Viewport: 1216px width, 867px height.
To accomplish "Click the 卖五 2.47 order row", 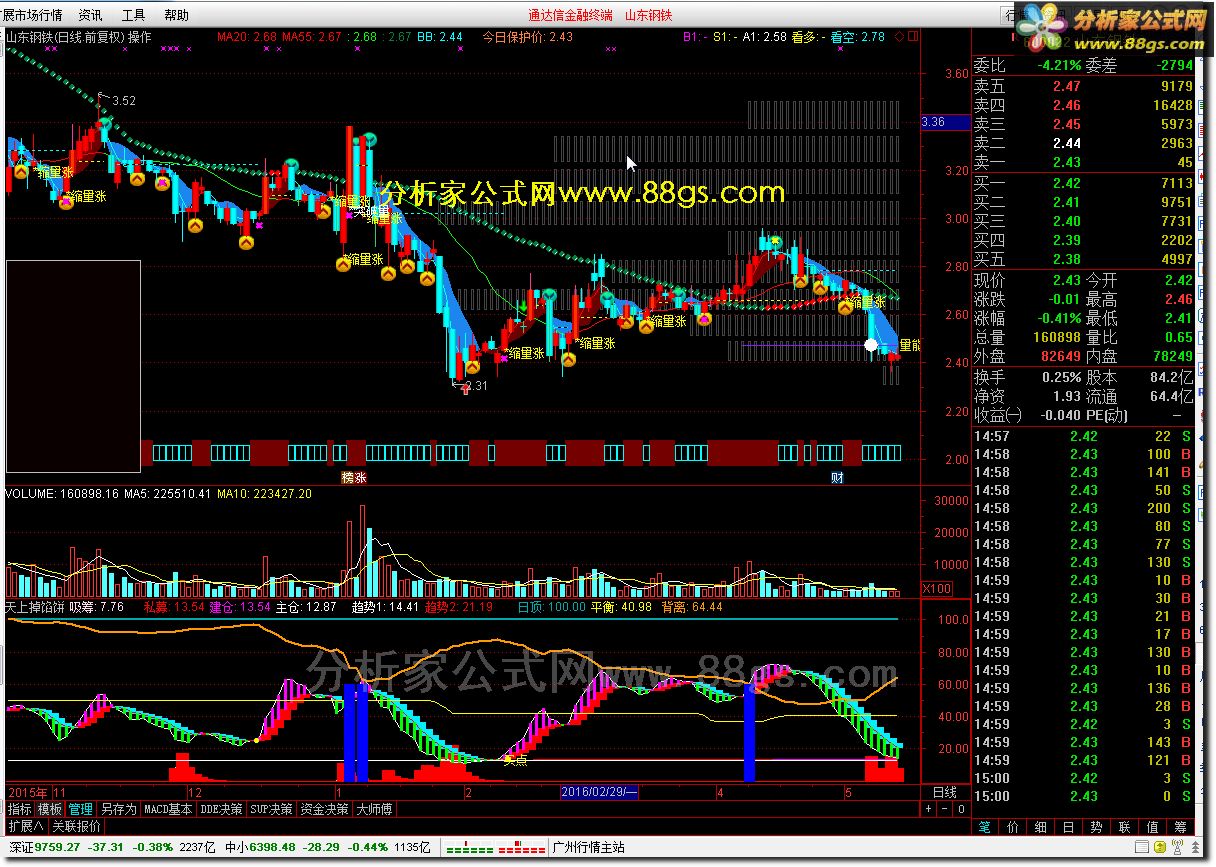I will (x=1083, y=87).
